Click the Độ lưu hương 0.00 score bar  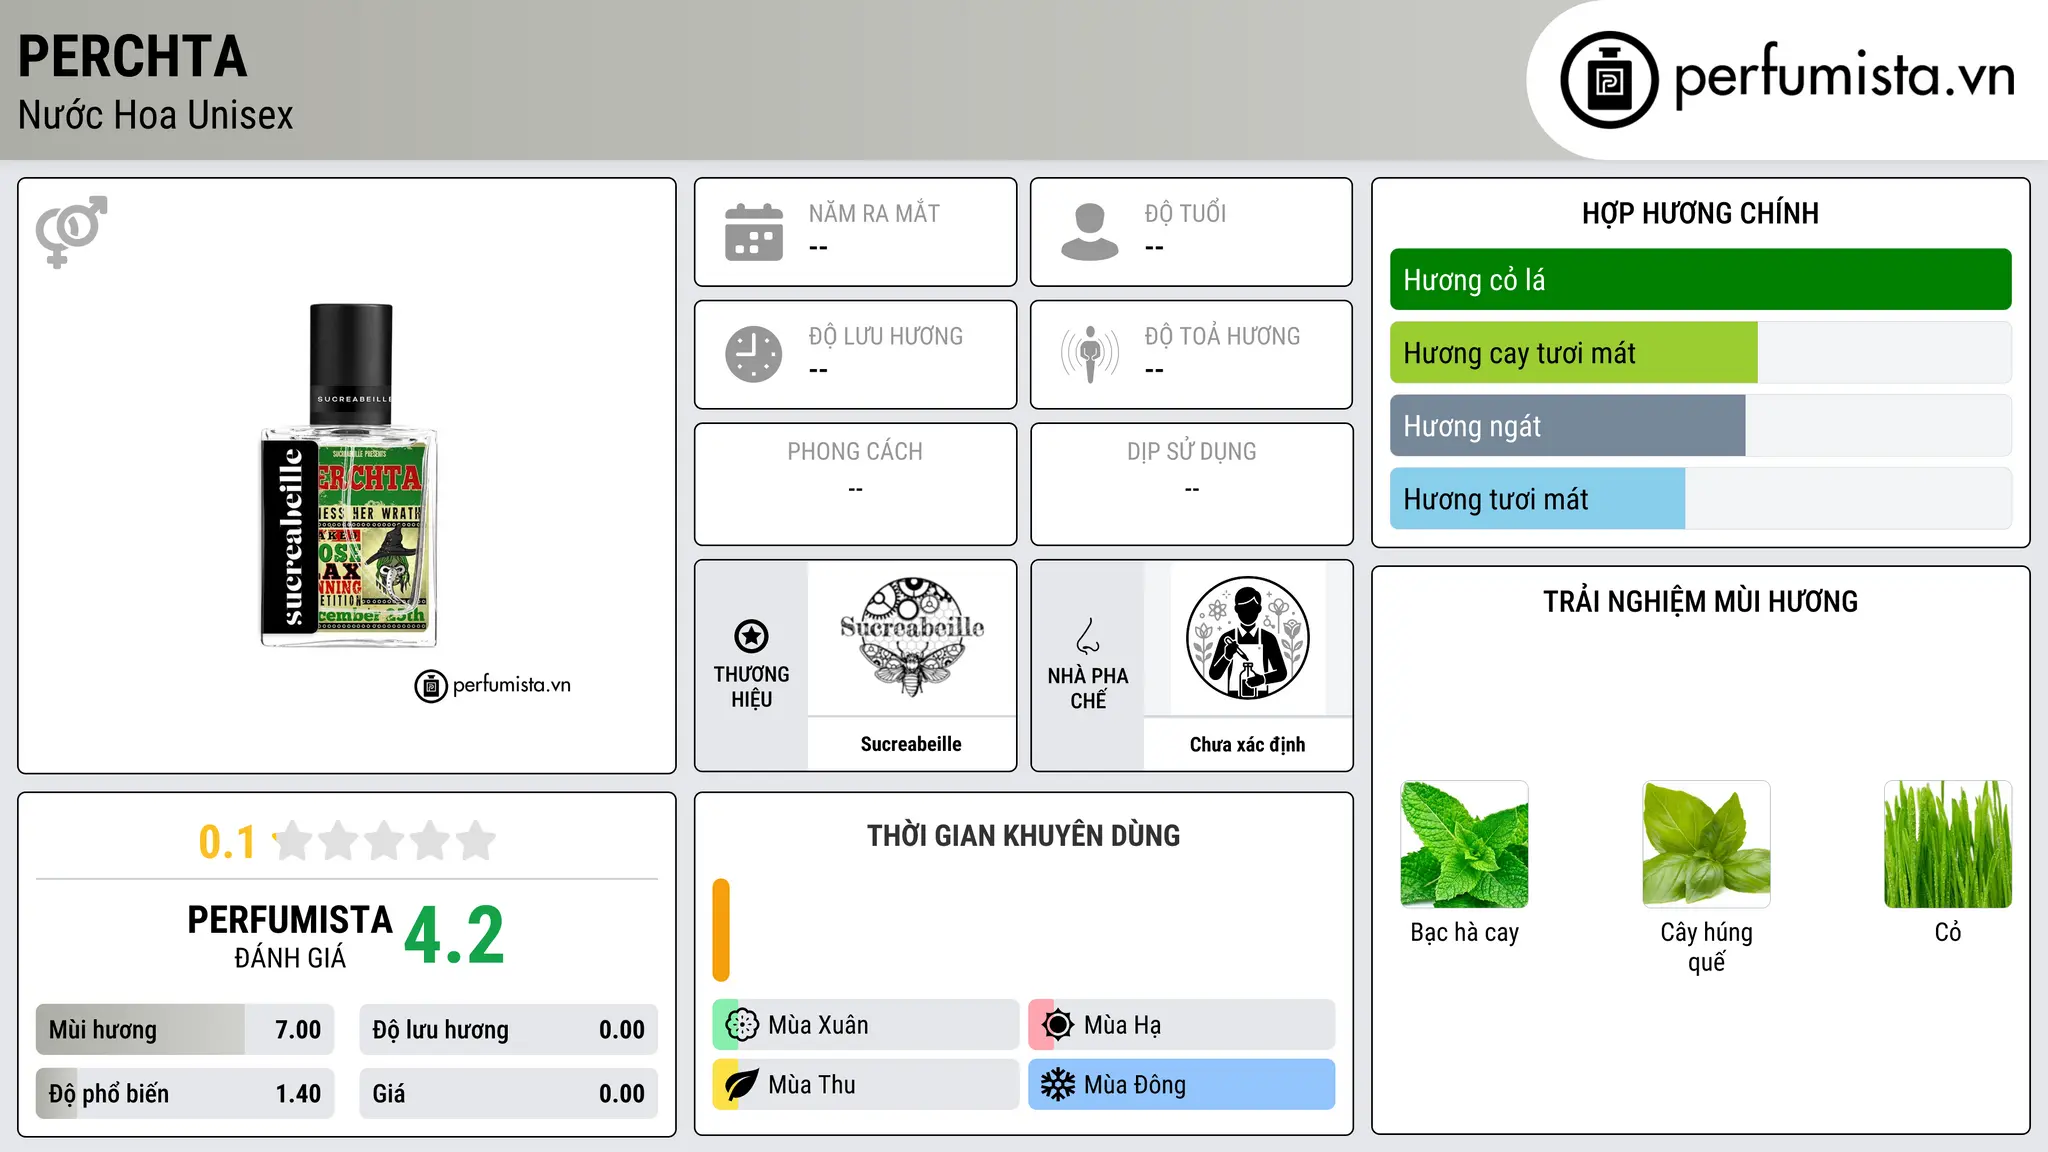point(508,1030)
